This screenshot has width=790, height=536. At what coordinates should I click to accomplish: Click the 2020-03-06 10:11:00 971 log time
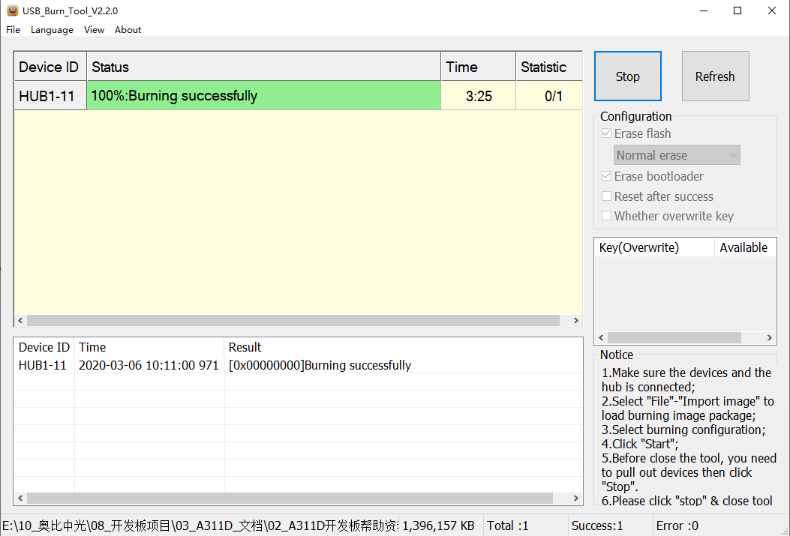(x=149, y=365)
